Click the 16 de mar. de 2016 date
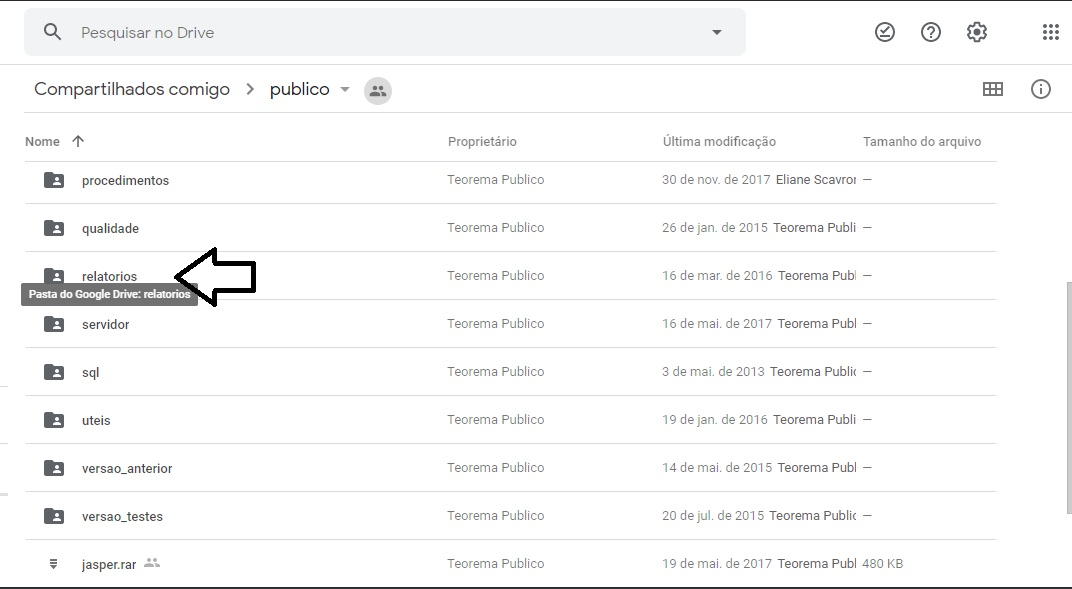The width and height of the screenshot is (1072, 589). click(x=717, y=275)
